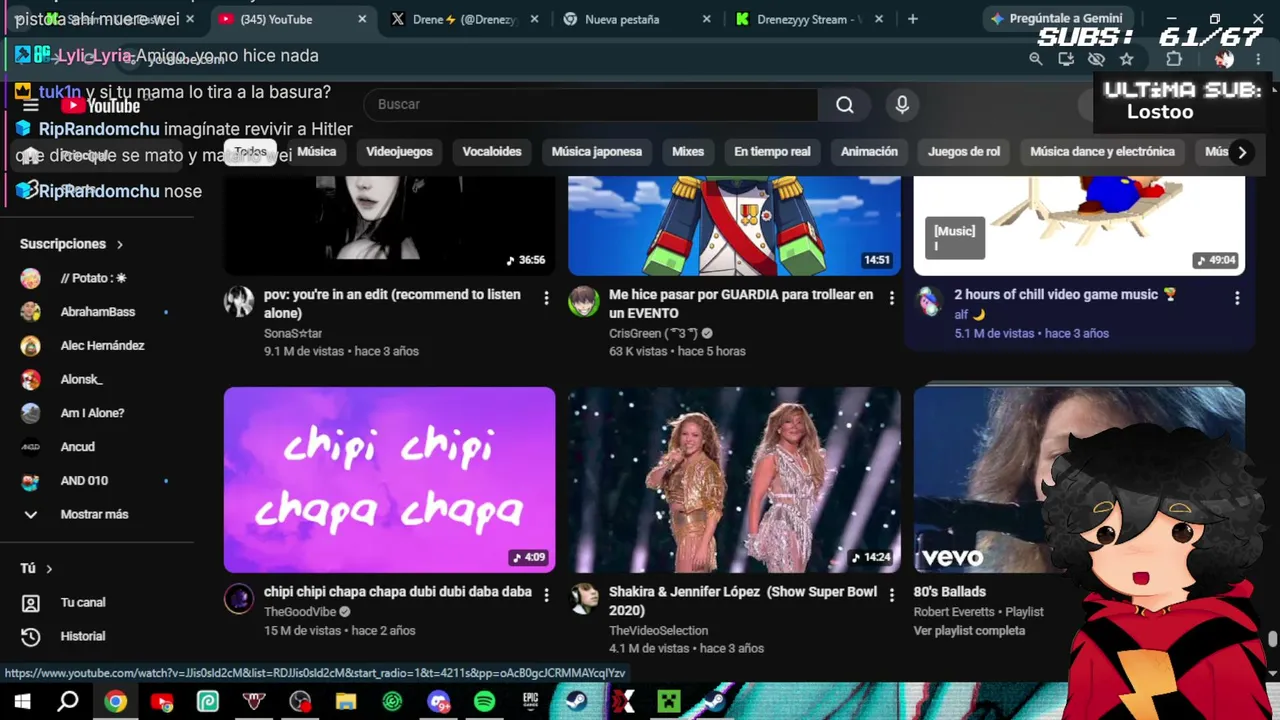The width and height of the screenshot is (1280, 720).
Task: Expand subscriptions with Mostrar más
Action: pos(75,514)
